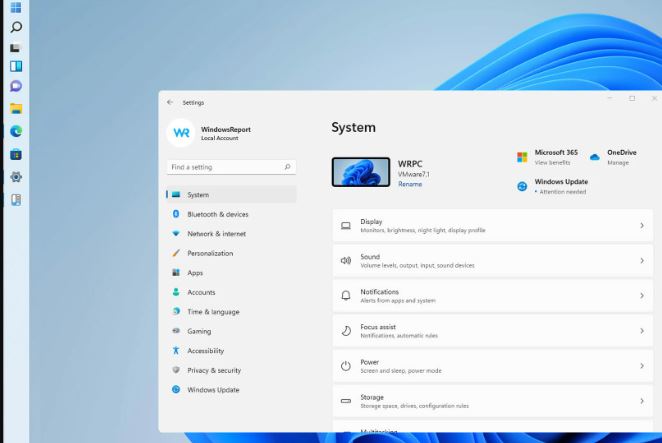
Task: Click the Sound speaker icon
Action: tap(346, 261)
